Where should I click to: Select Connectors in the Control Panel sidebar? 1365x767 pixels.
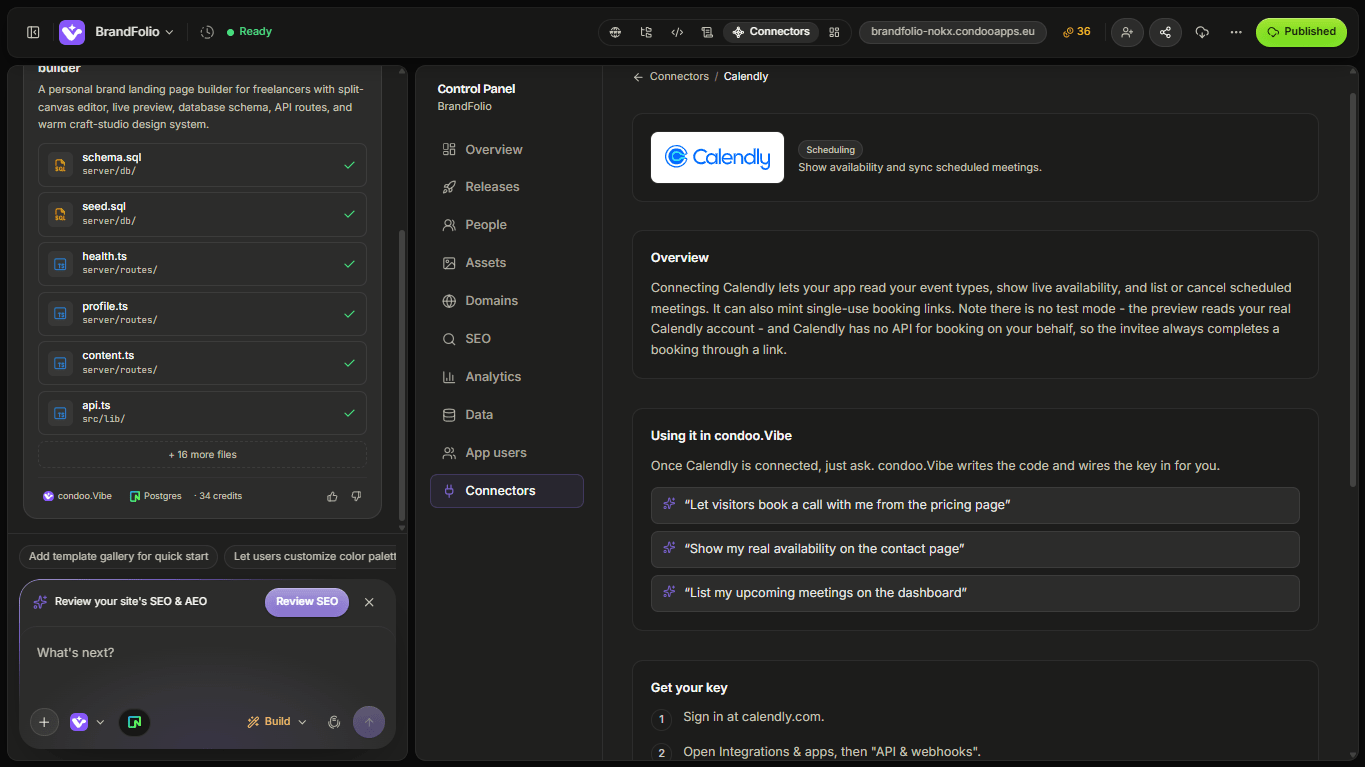click(507, 491)
